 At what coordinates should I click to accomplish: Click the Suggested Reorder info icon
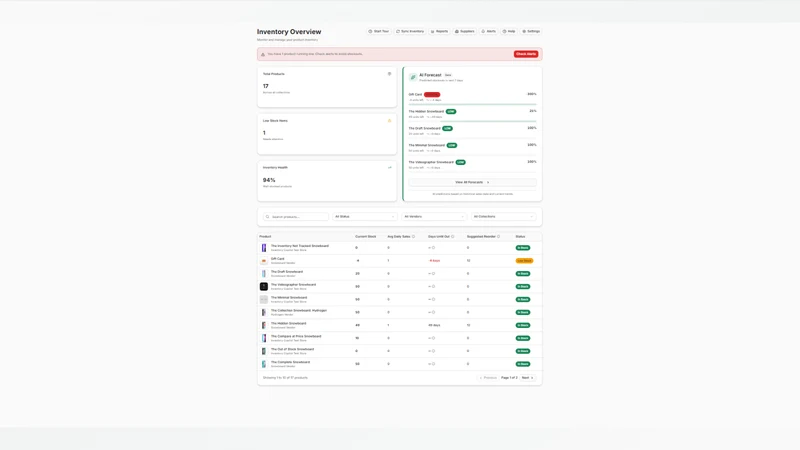point(498,237)
